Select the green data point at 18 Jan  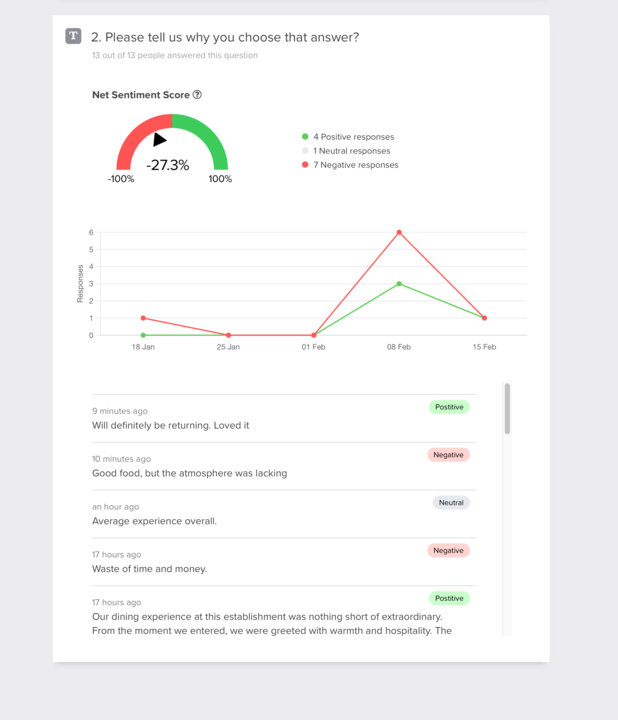[143, 335]
